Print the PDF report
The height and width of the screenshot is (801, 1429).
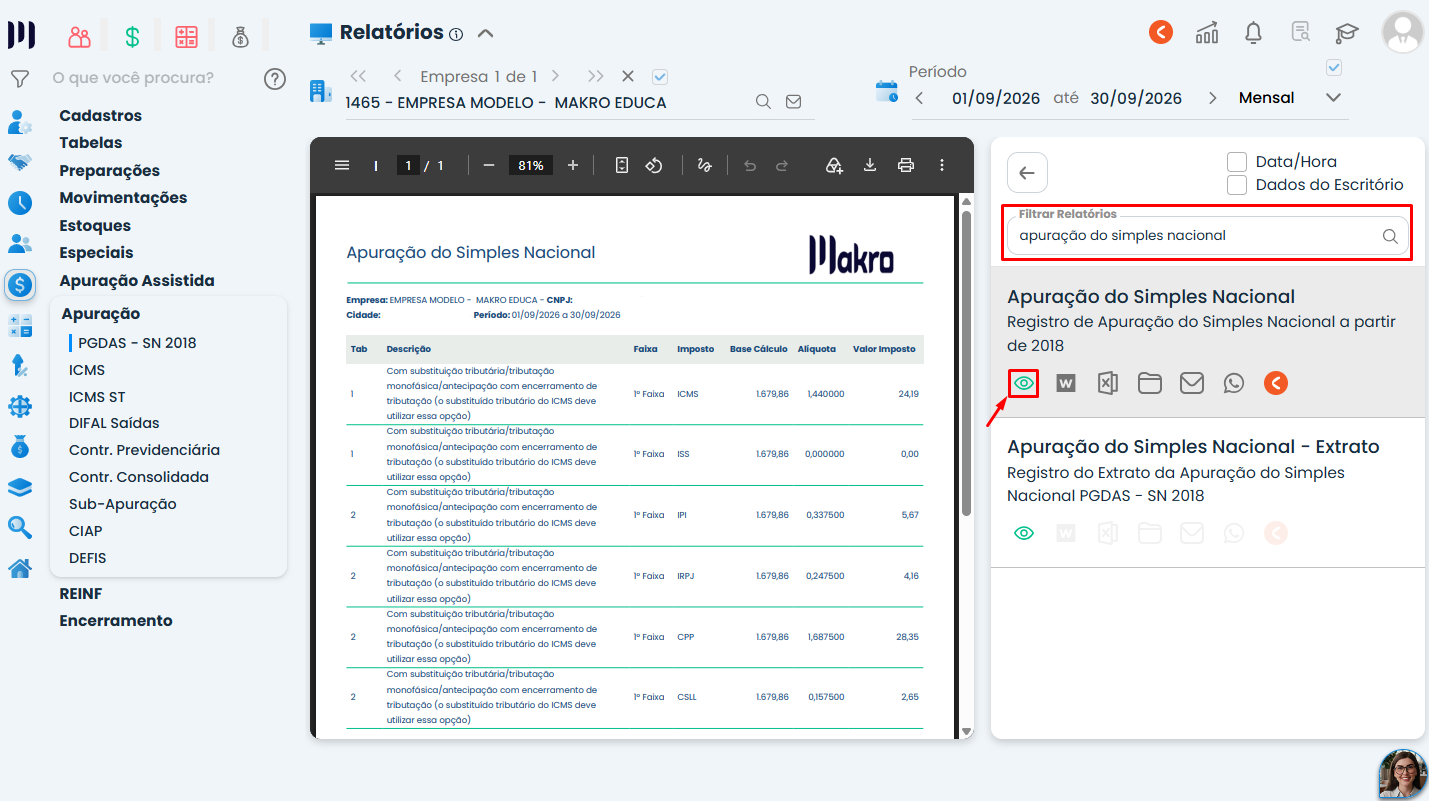(x=906, y=165)
